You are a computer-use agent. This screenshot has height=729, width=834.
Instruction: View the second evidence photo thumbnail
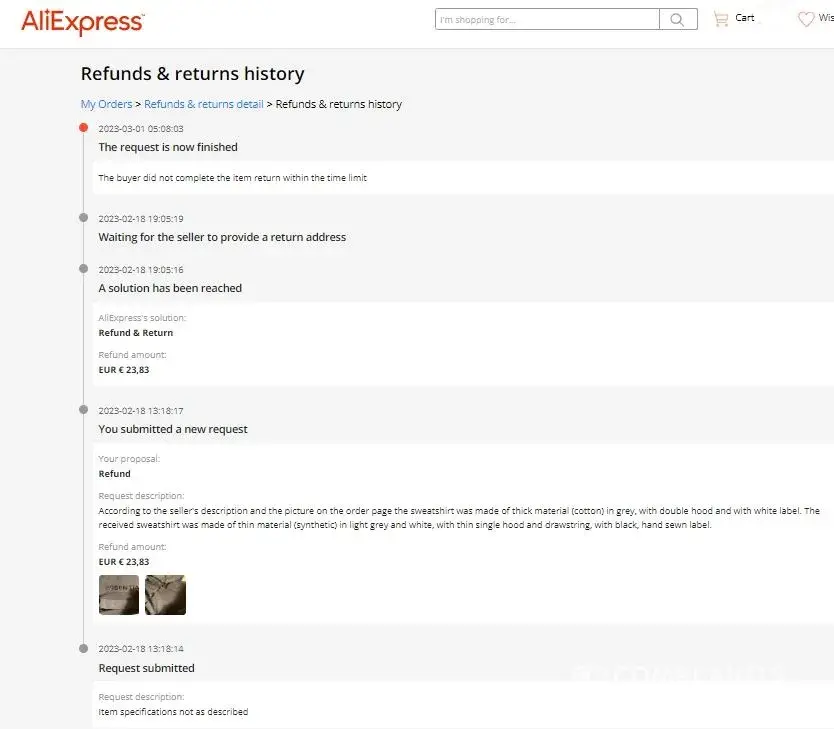(x=165, y=595)
